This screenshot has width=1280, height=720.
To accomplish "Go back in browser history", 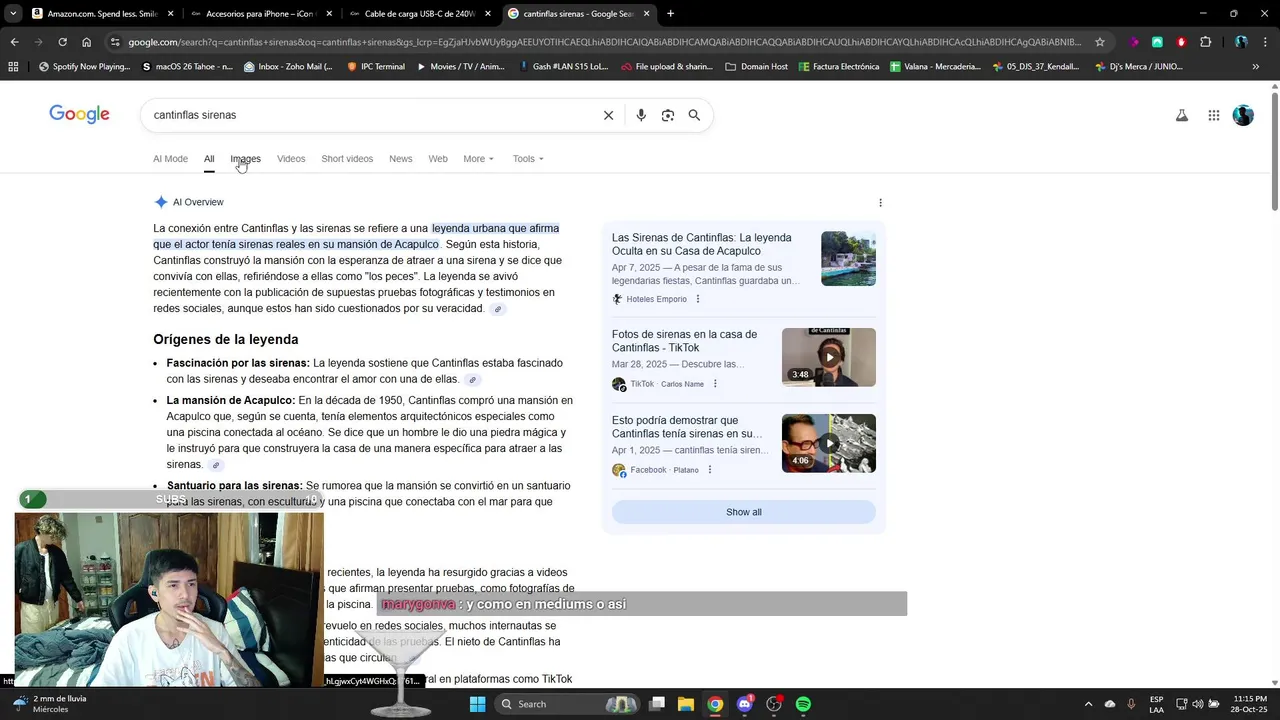I will coord(14,42).
